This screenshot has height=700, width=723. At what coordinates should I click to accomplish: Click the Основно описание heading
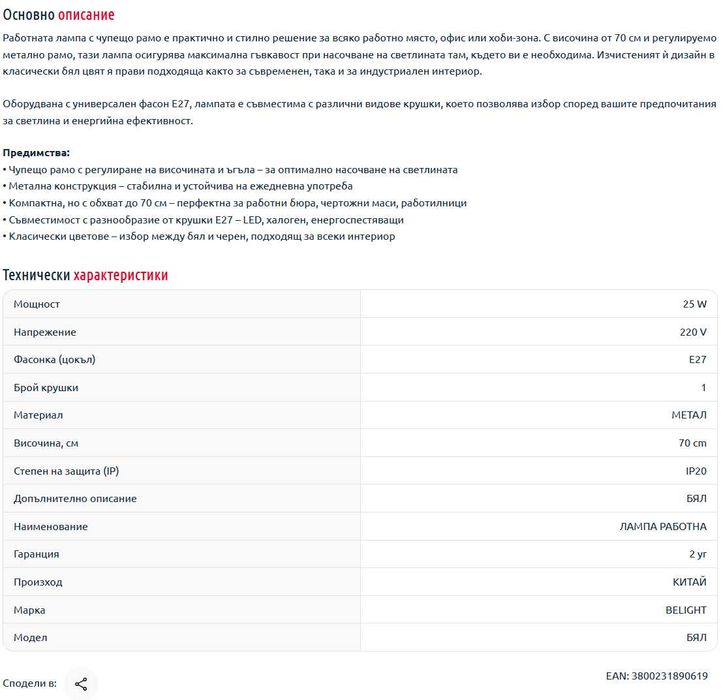(x=59, y=15)
